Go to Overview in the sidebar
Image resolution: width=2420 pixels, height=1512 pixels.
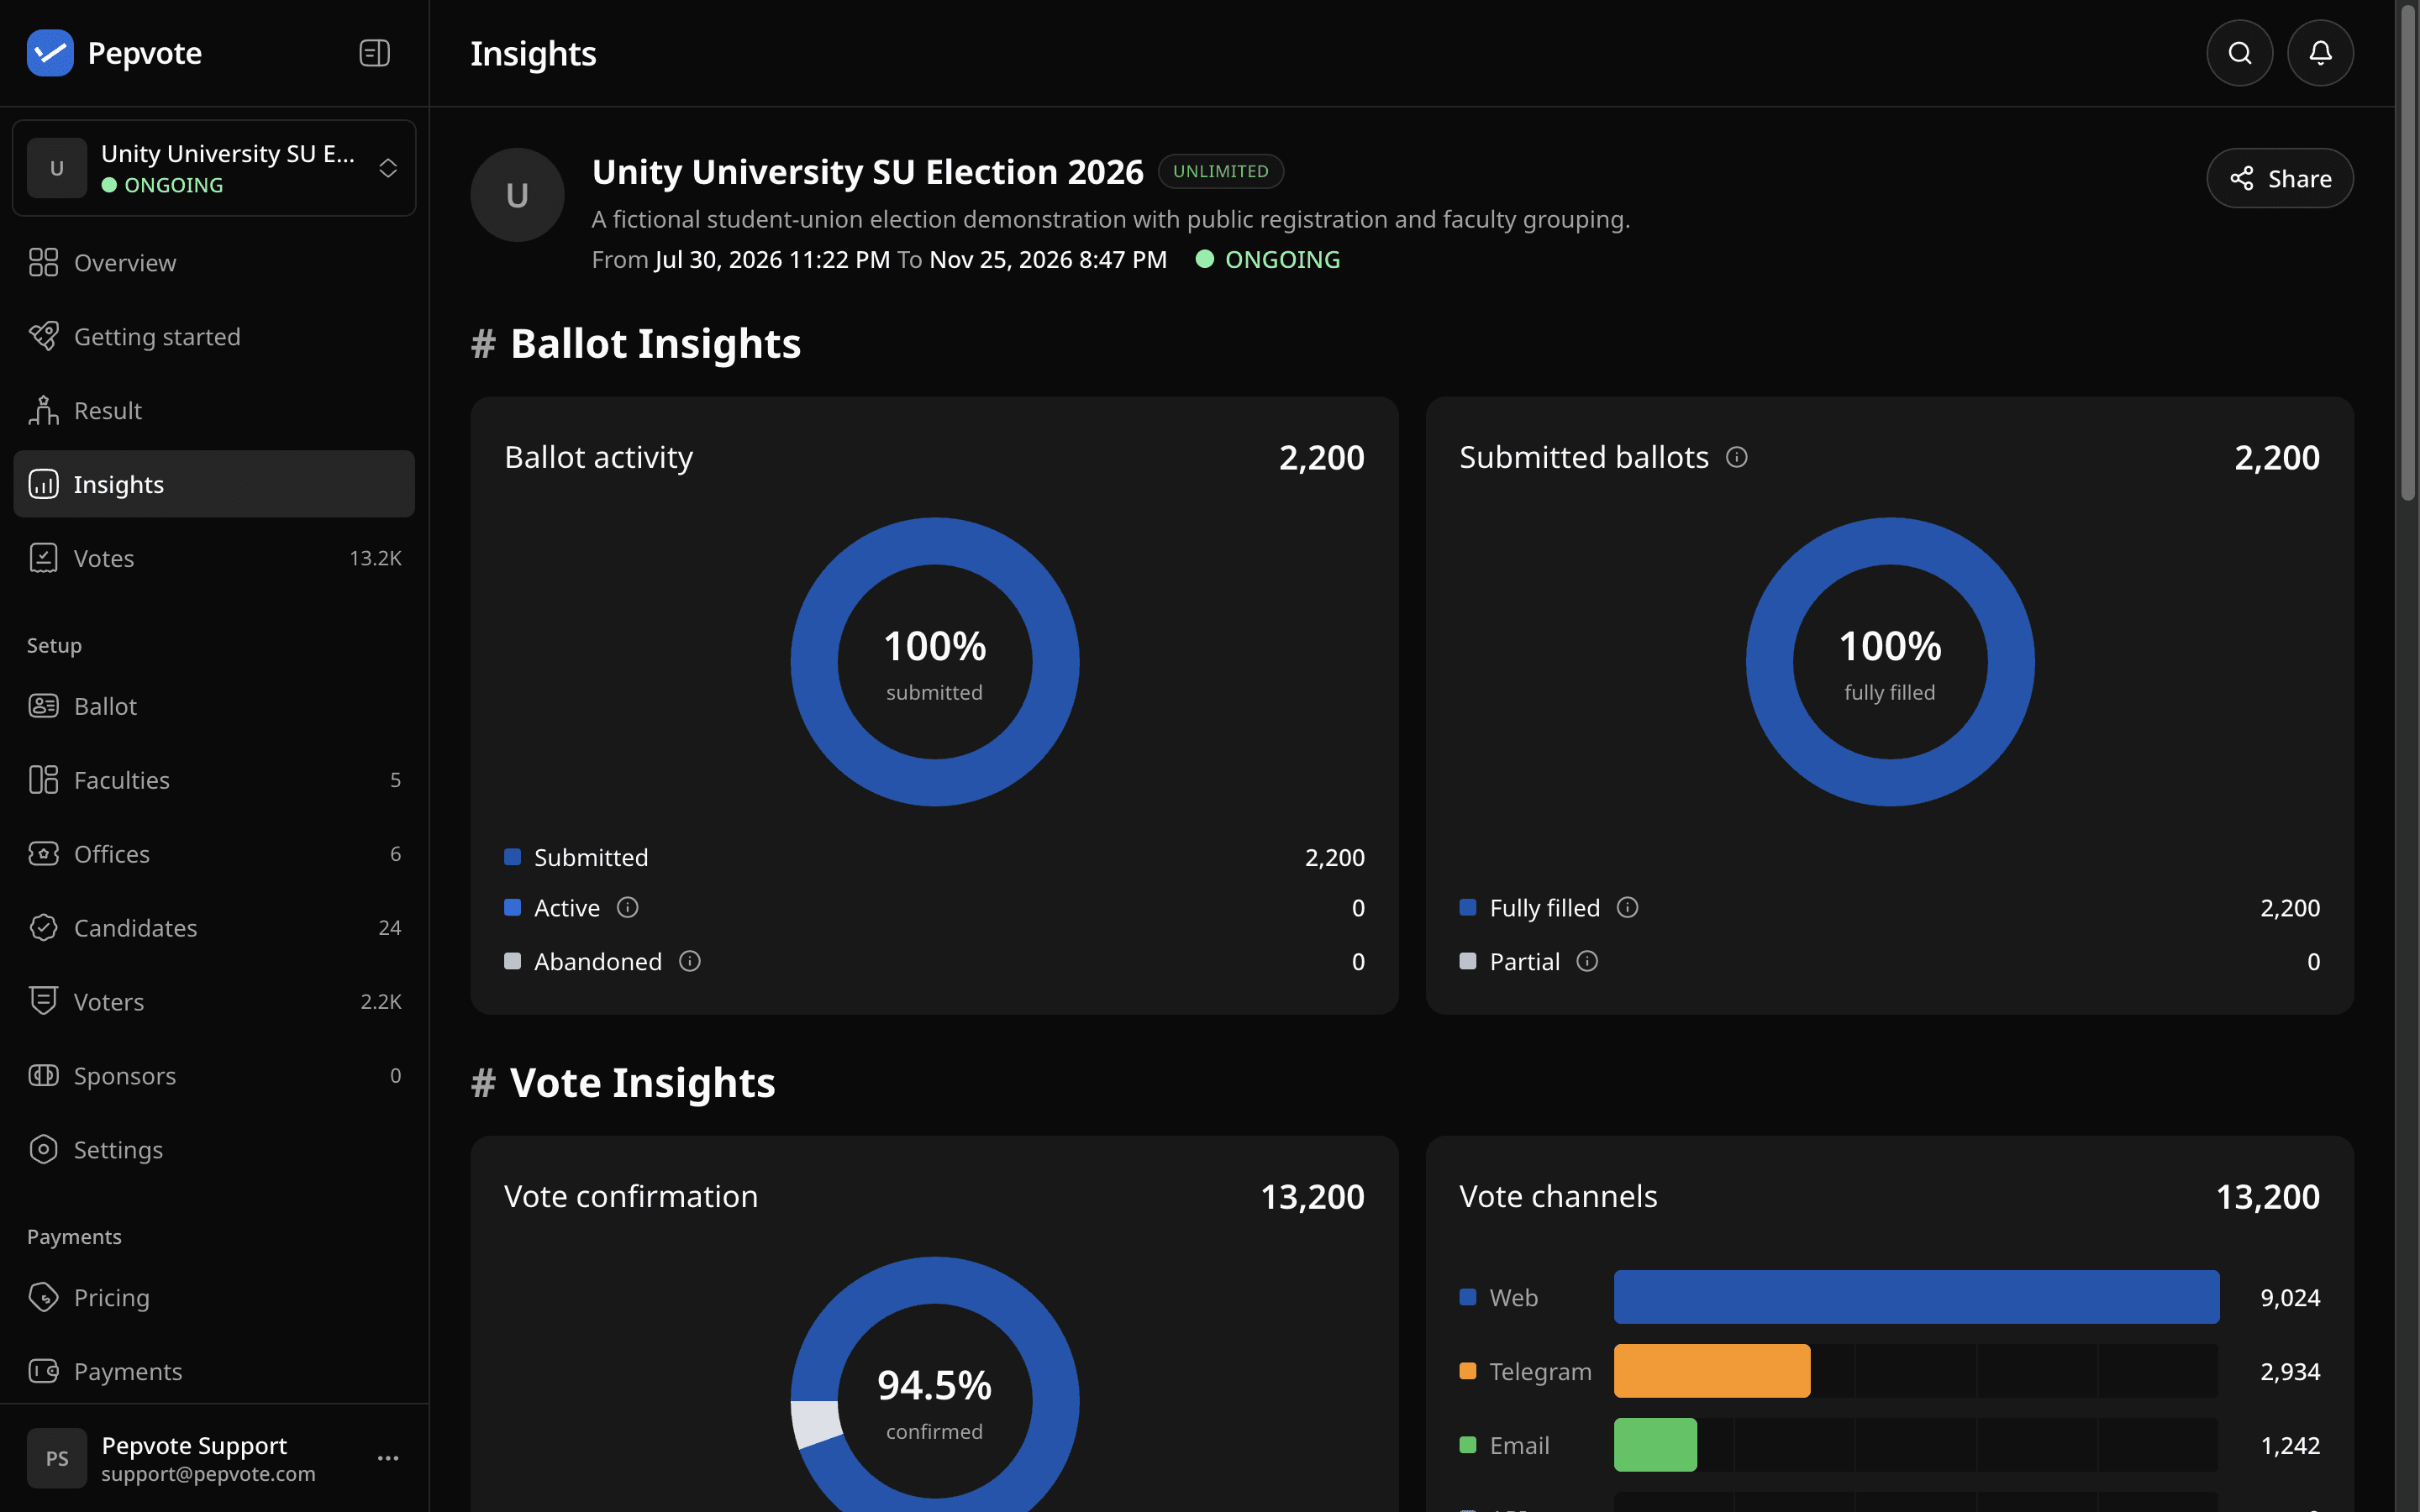[214, 263]
